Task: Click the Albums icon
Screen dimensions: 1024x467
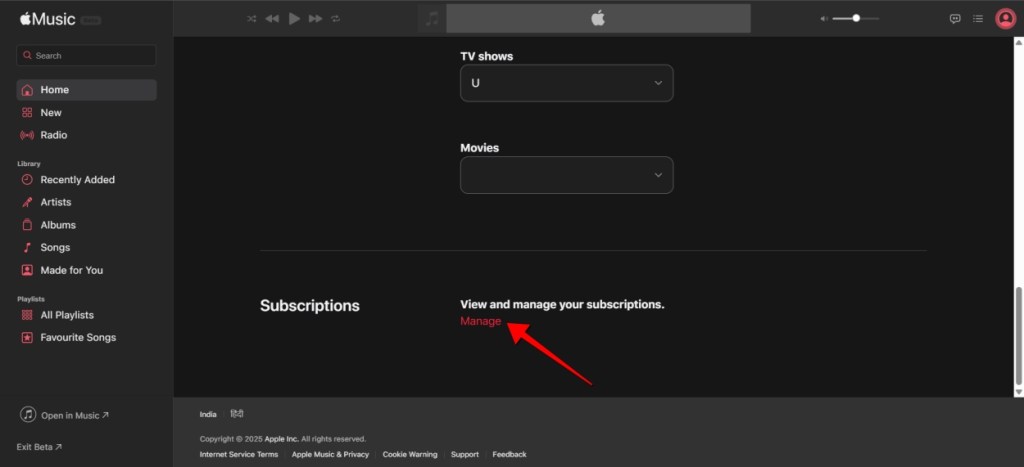Action: click(27, 225)
